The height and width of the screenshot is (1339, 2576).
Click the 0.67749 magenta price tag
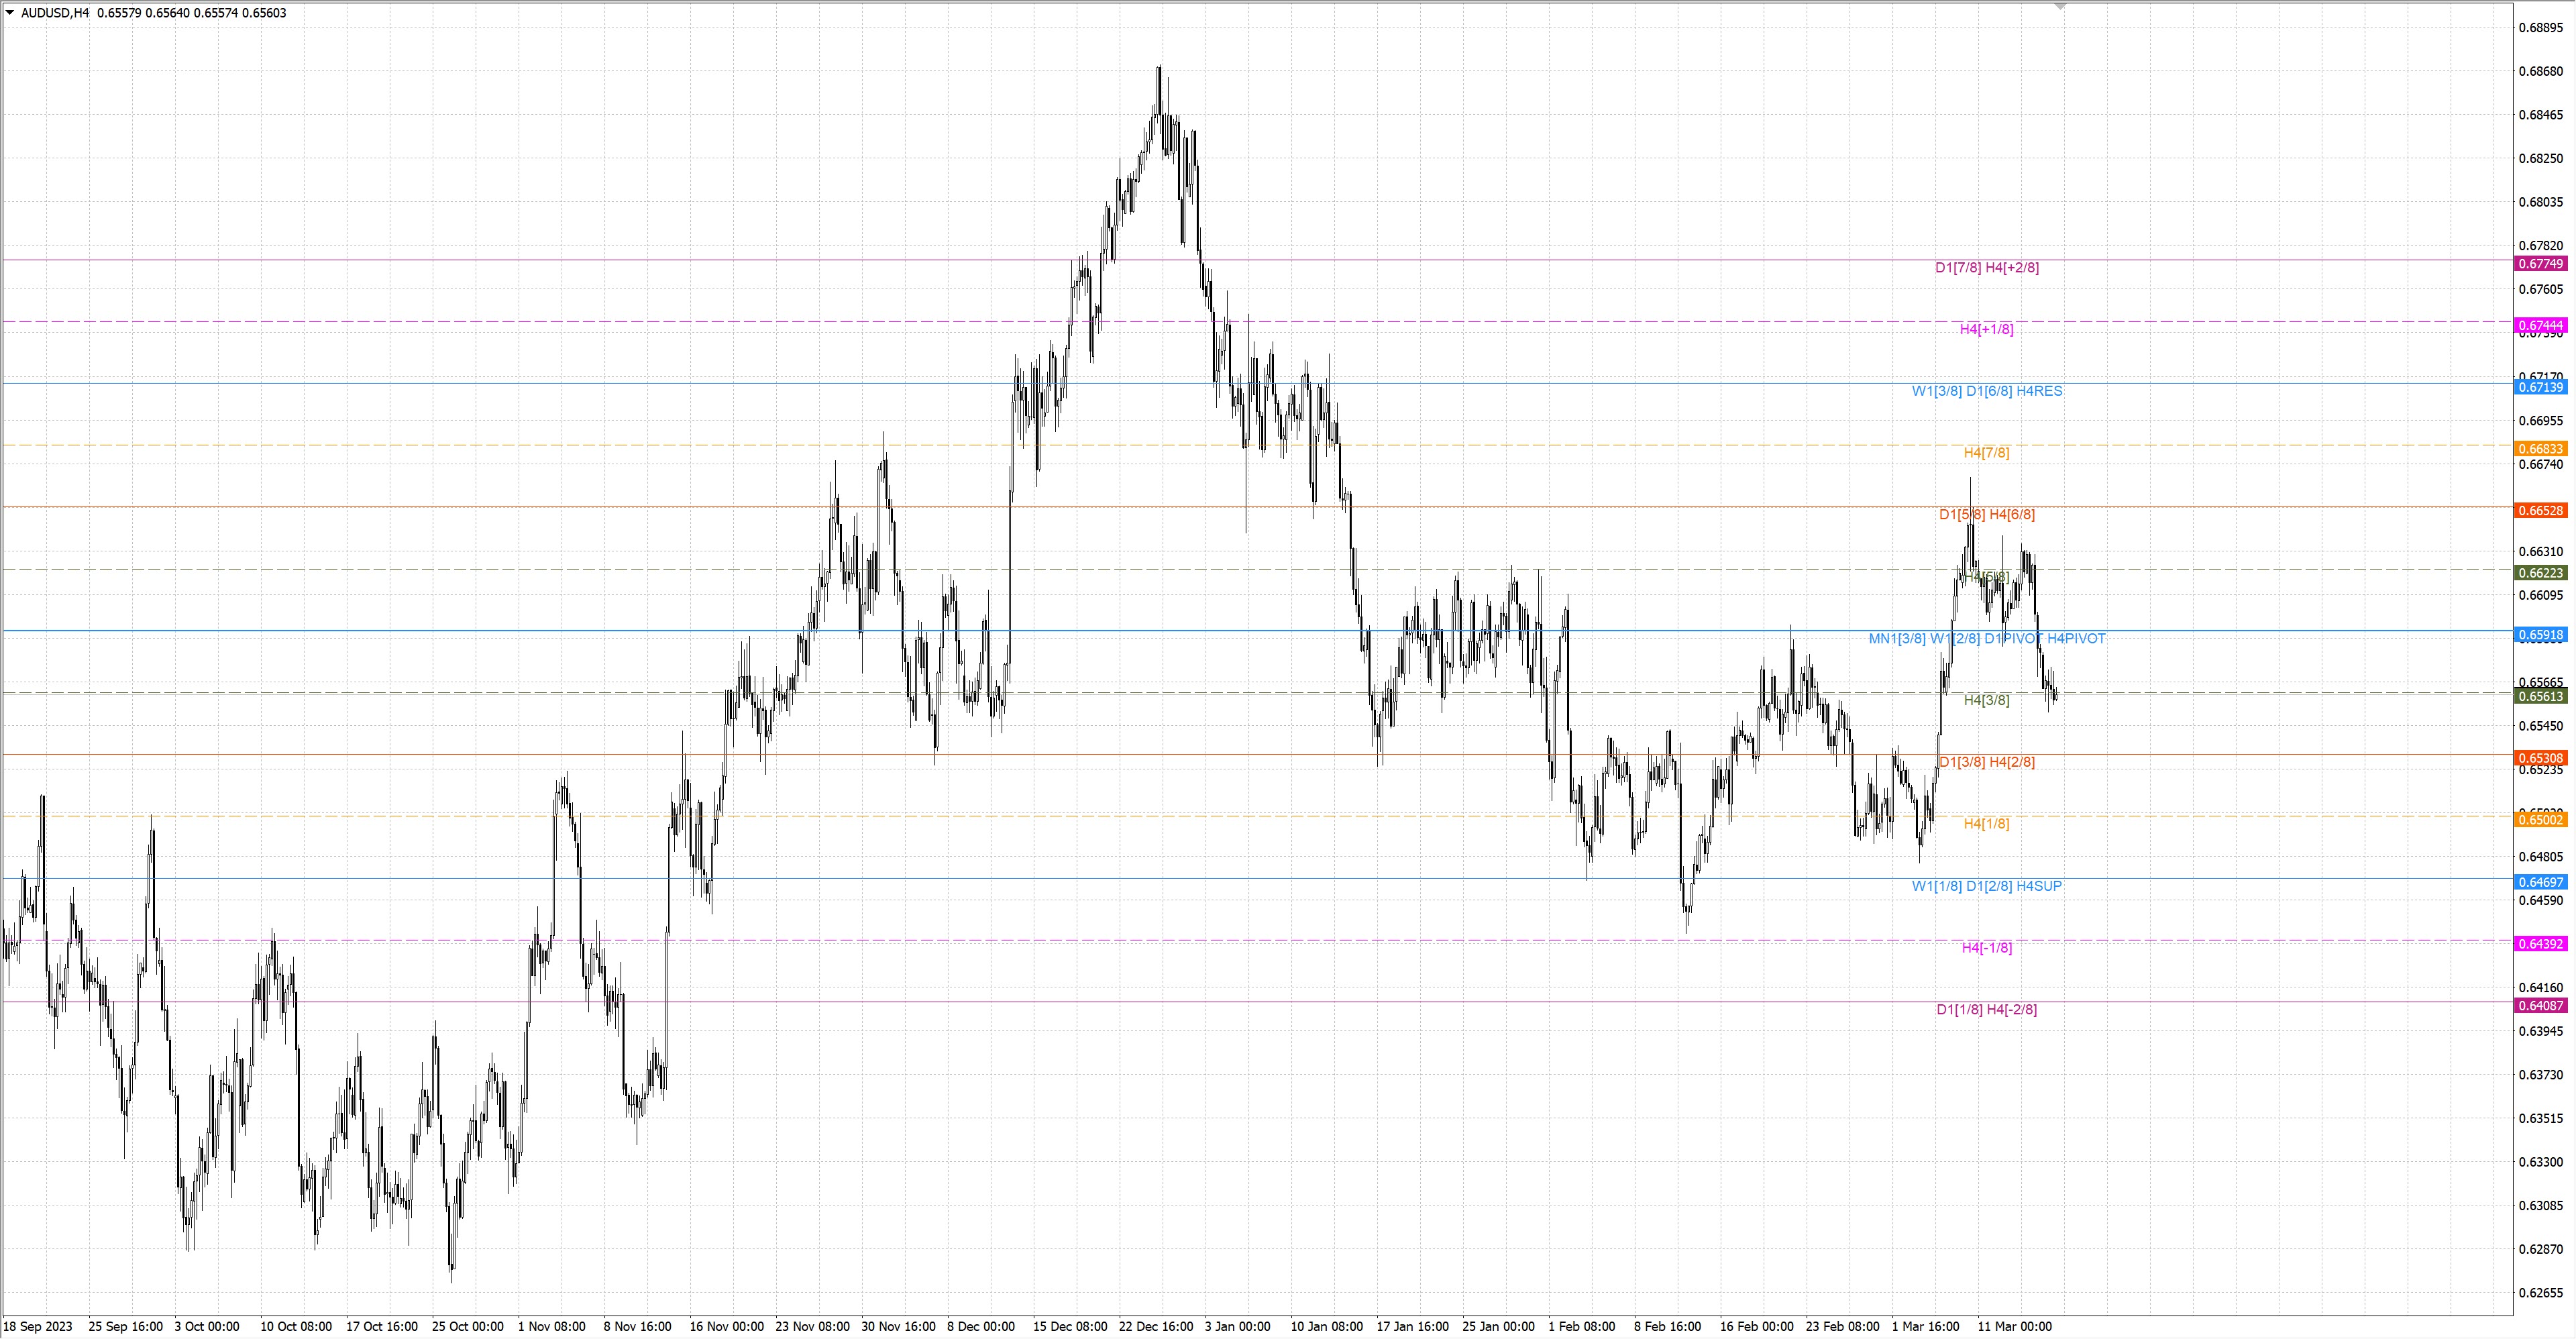click(x=2540, y=264)
